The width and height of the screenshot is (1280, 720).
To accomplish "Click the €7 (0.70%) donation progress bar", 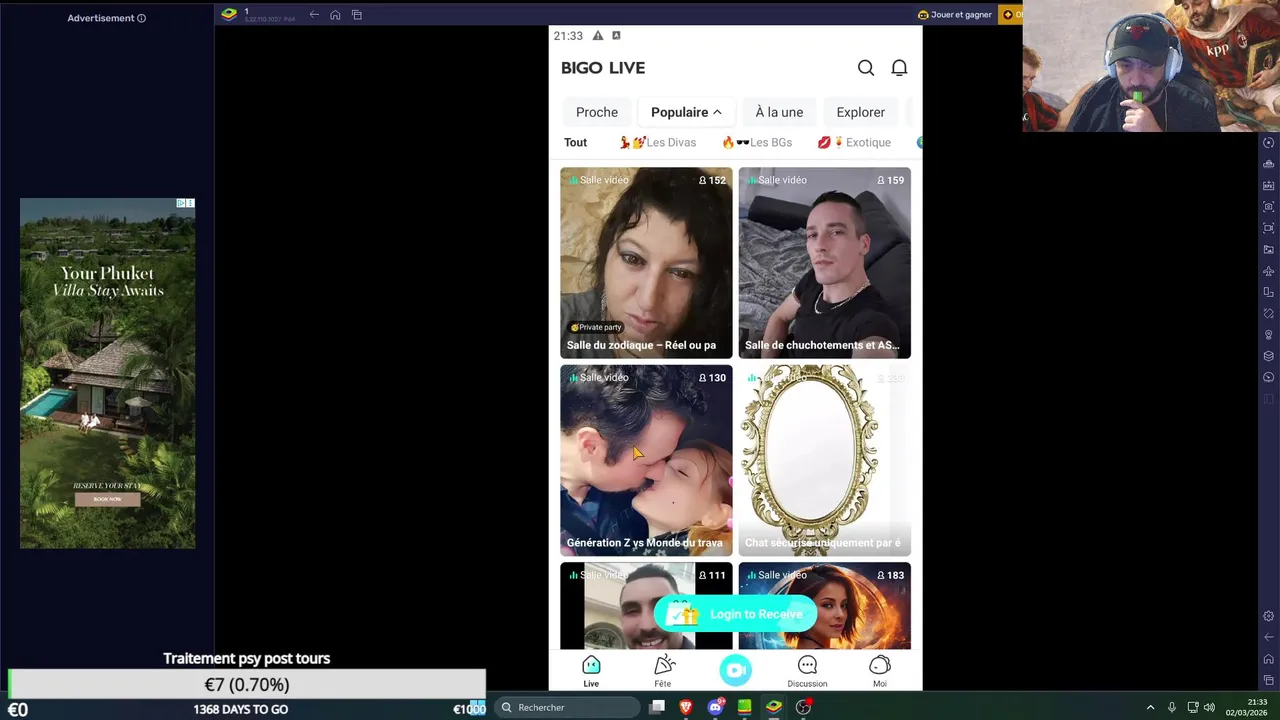I will (247, 684).
